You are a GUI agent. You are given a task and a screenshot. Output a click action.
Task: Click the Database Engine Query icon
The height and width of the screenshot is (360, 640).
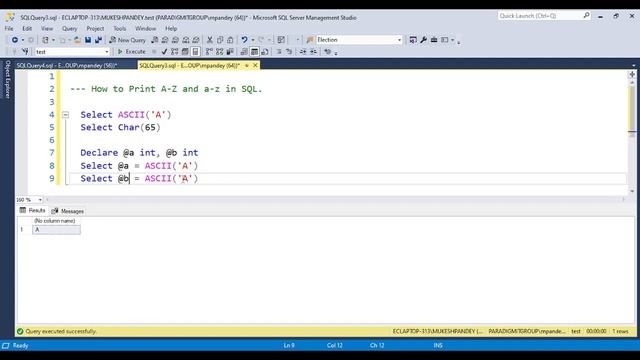pos(155,40)
